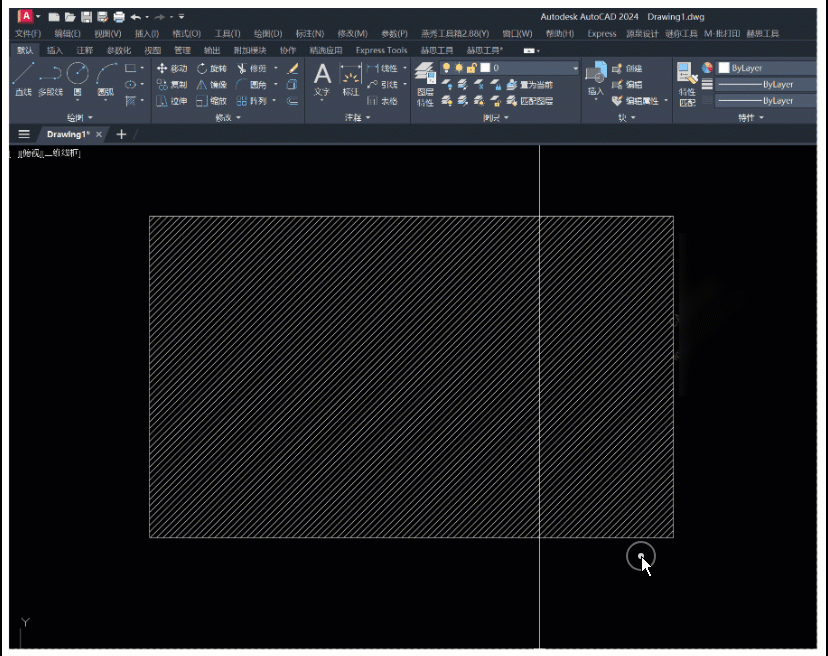The image size is (828, 656).
Task: Toggle the layer lightbulb on/off icon
Action: [x=447, y=68]
